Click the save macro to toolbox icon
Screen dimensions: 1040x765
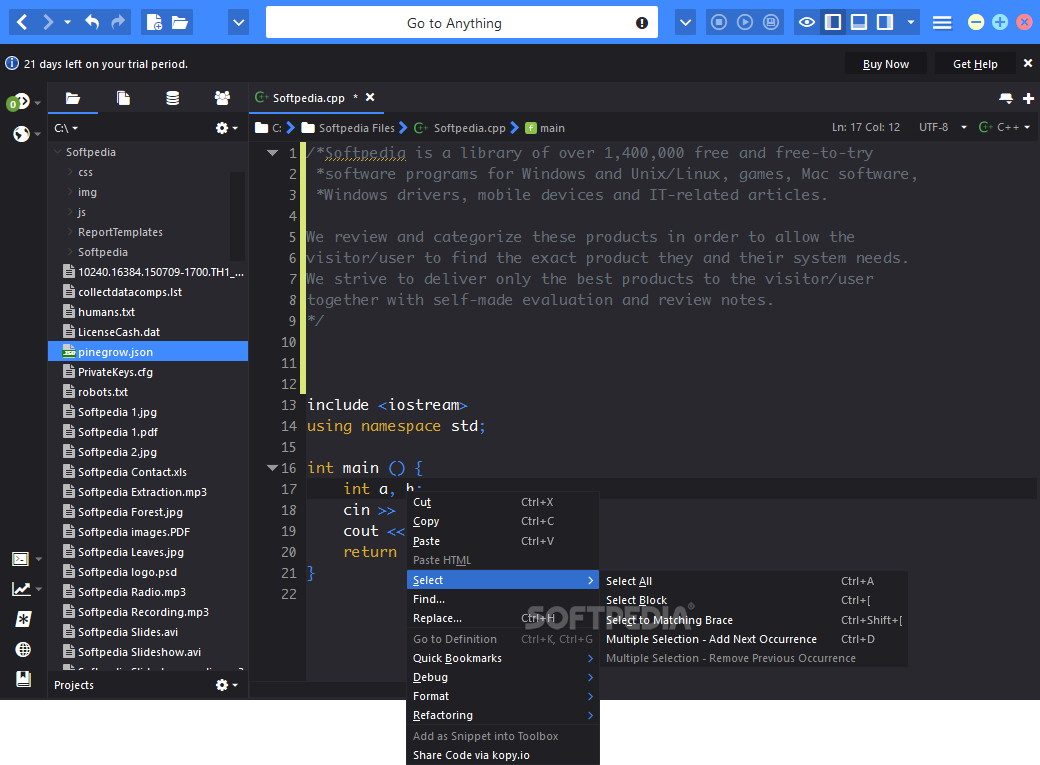771,23
